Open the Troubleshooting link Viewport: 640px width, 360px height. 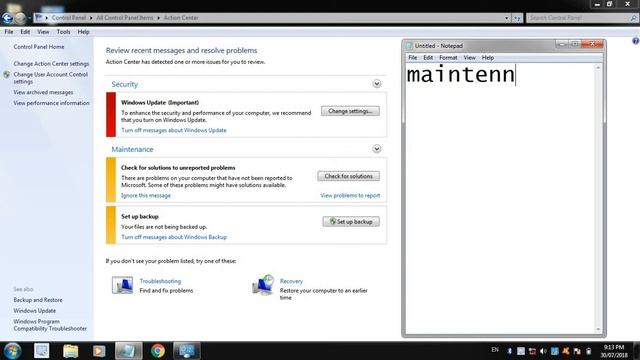[160, 281]
